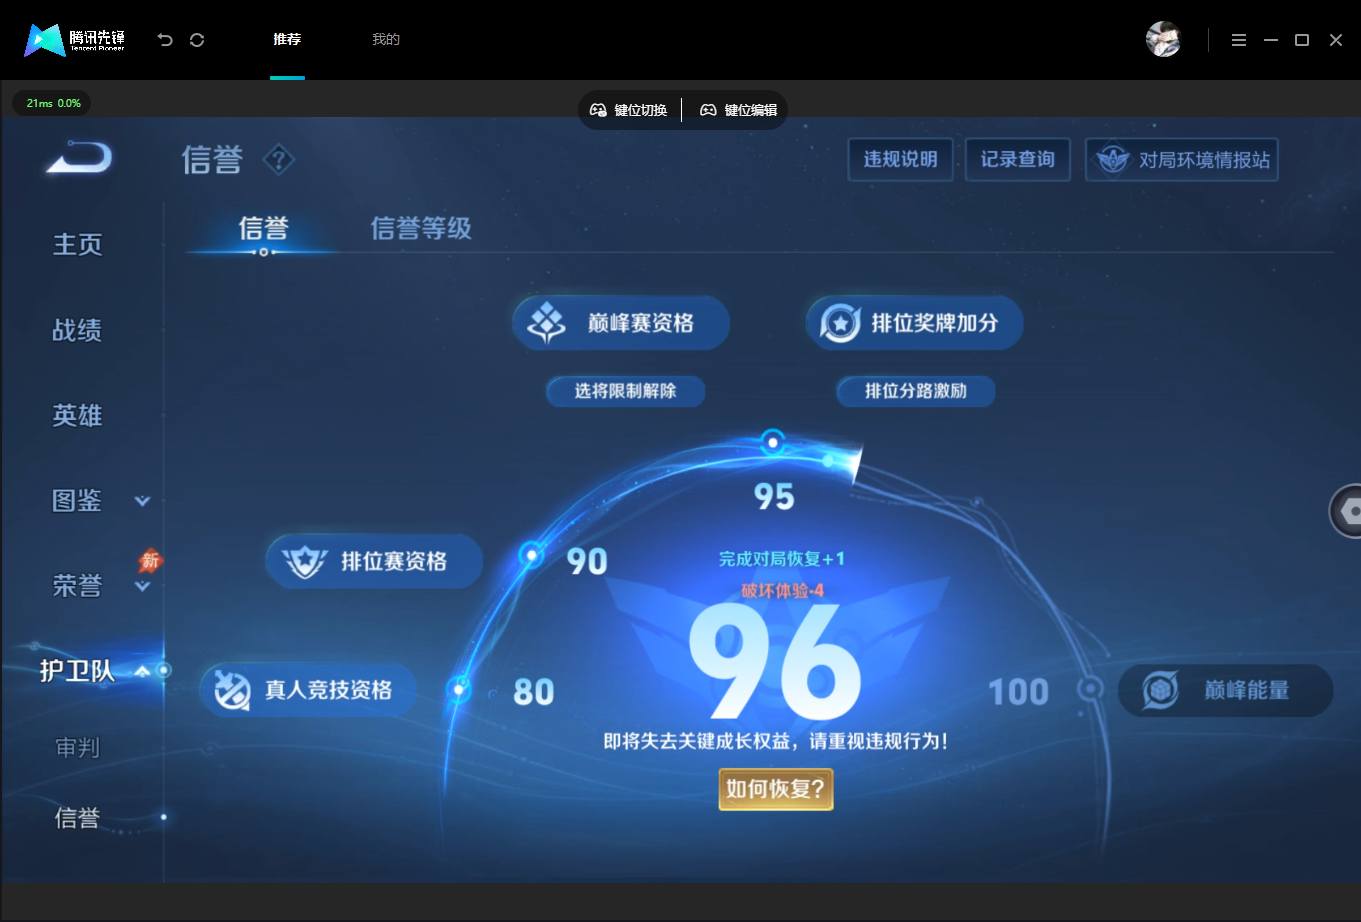Screen dimensions: 1361x922
Task: Click the 21ms latency indicator
Action: click(x=52, y=103)
